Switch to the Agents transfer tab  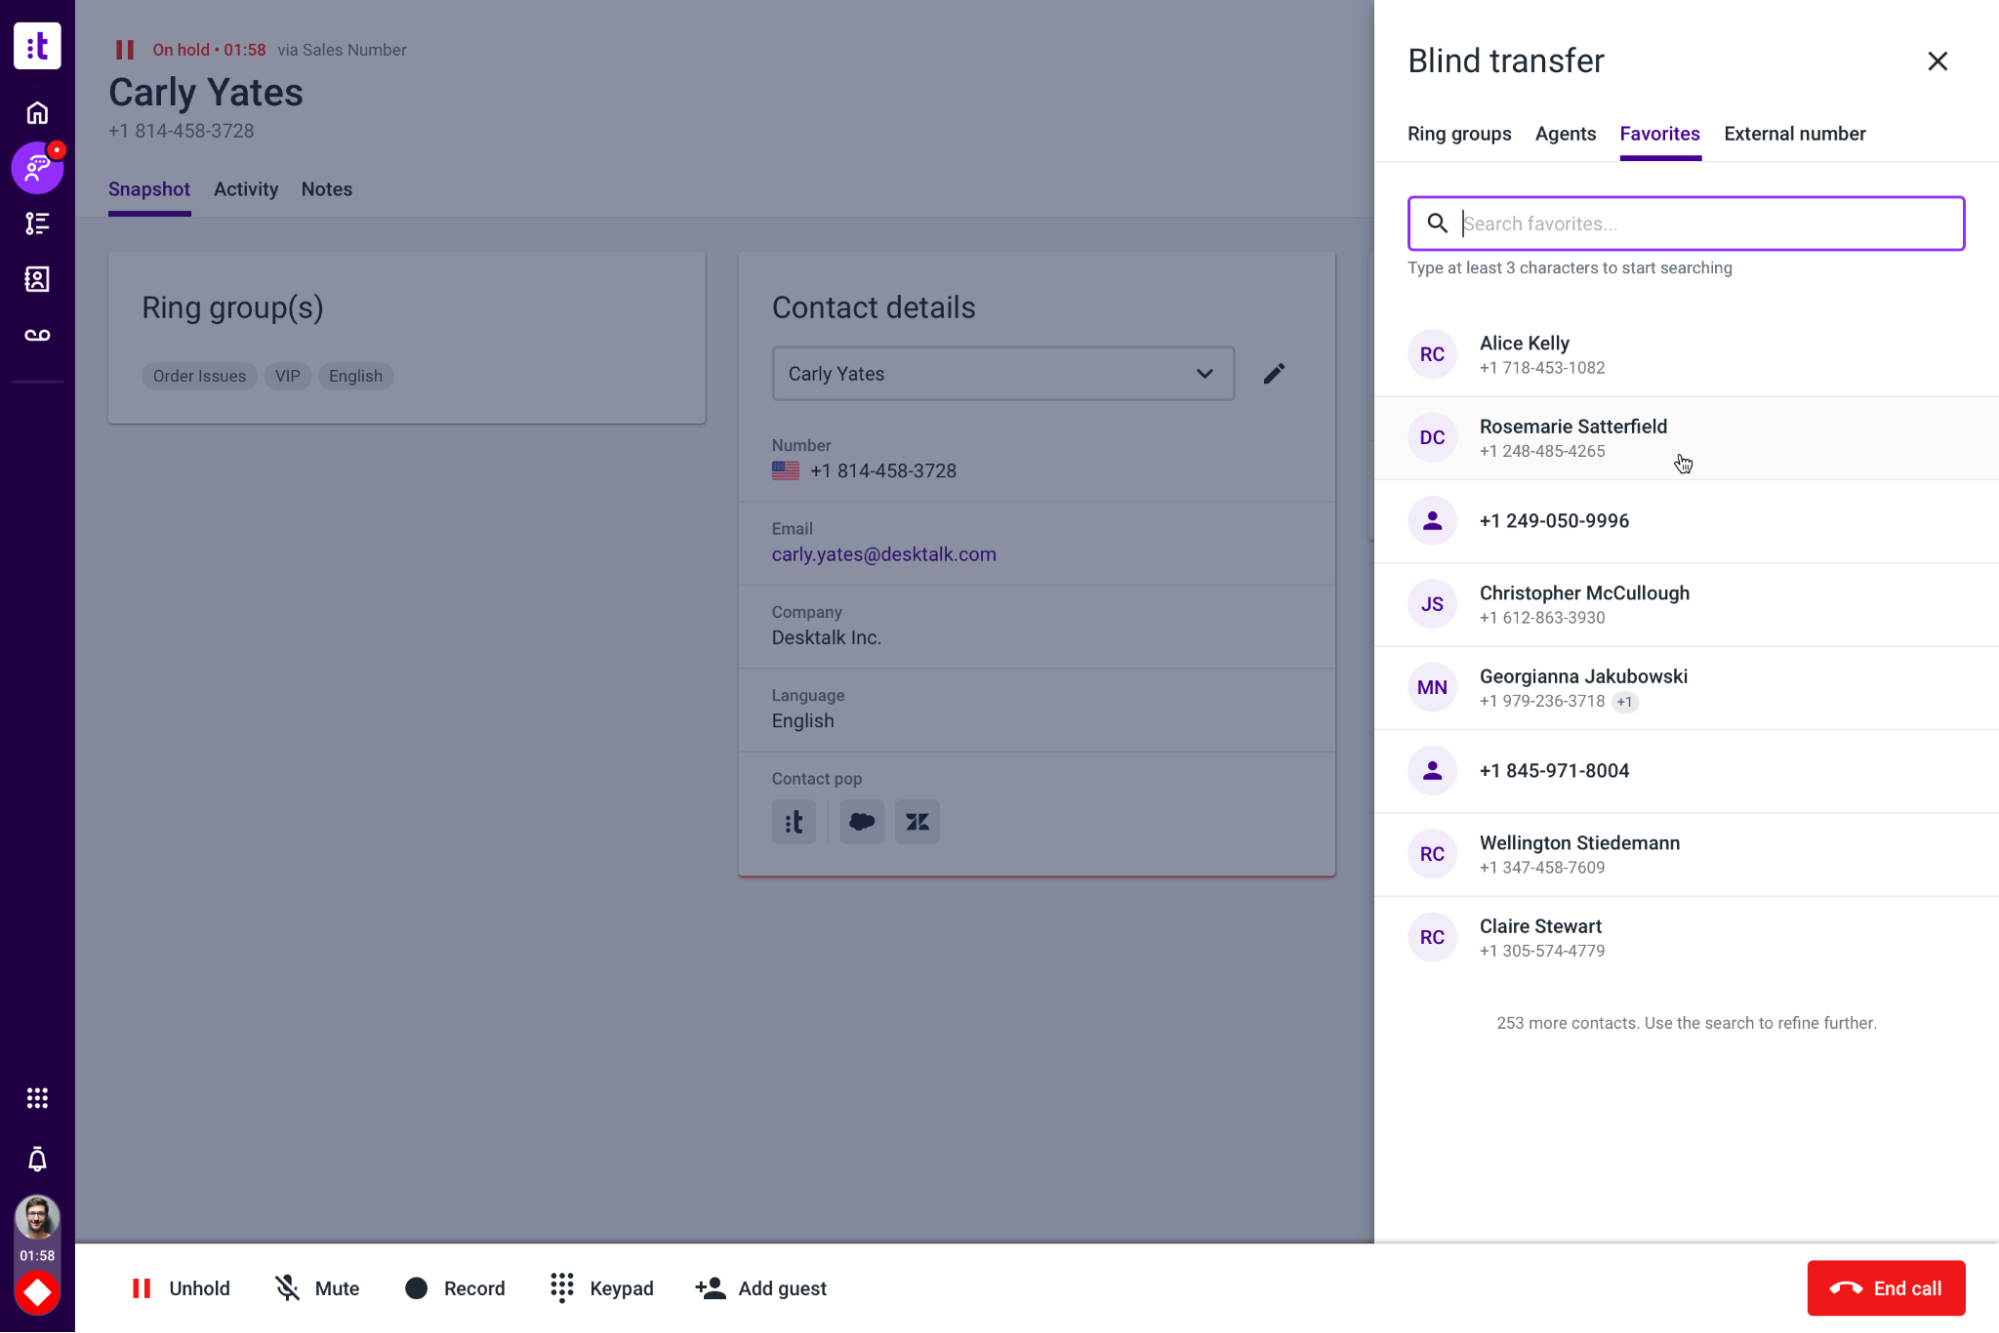tap(1565, 133)
